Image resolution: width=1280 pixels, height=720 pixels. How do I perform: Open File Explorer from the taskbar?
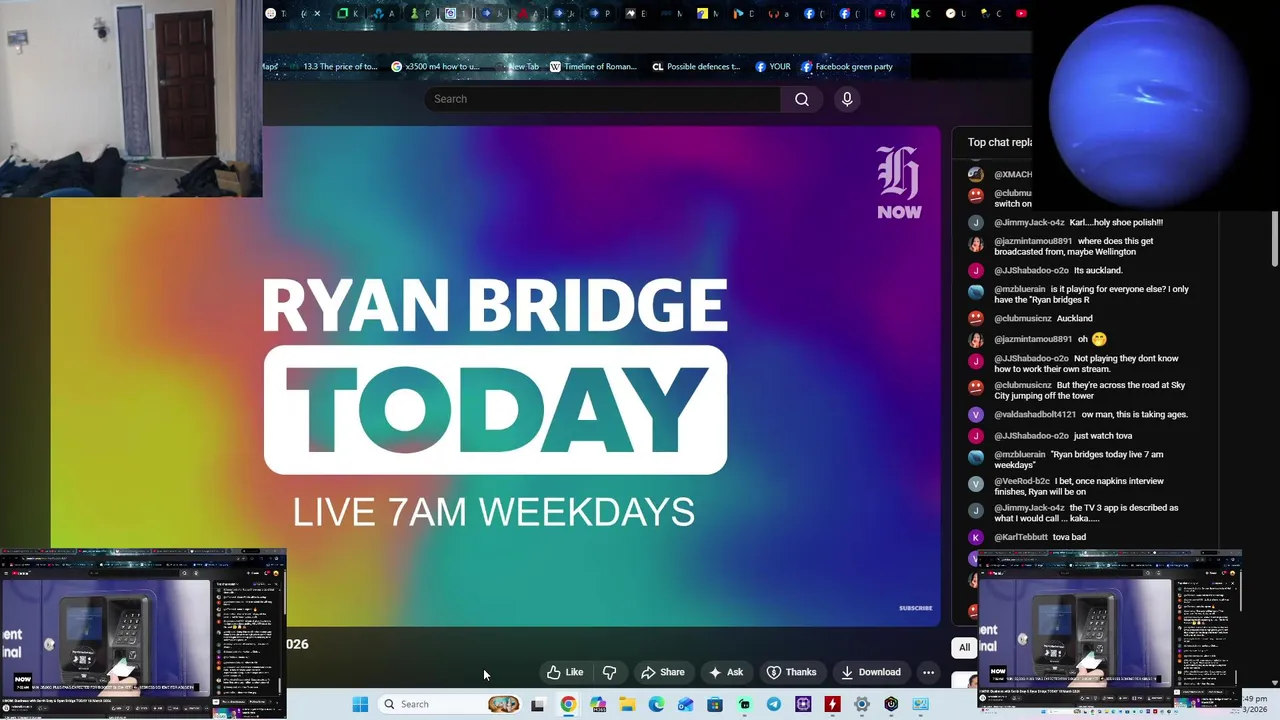[x=627, y=704]
